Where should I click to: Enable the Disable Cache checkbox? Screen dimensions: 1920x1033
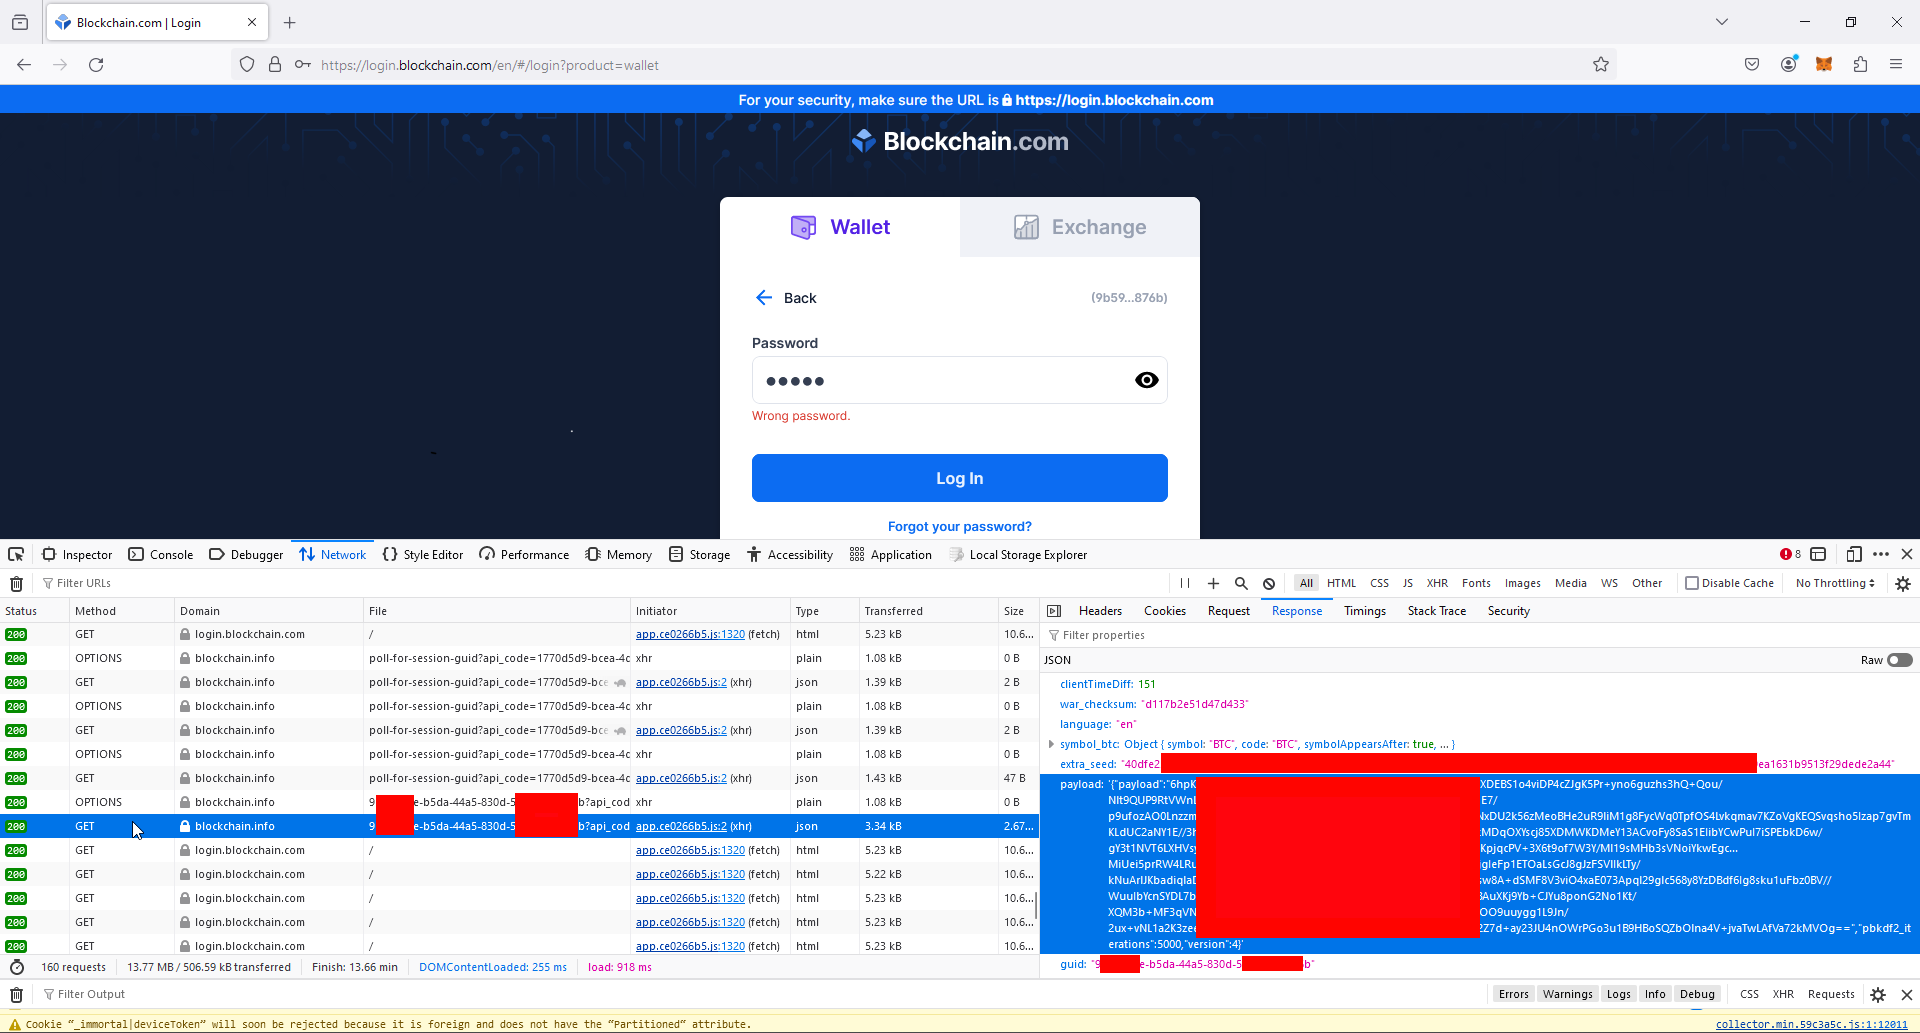[1691, 583]
